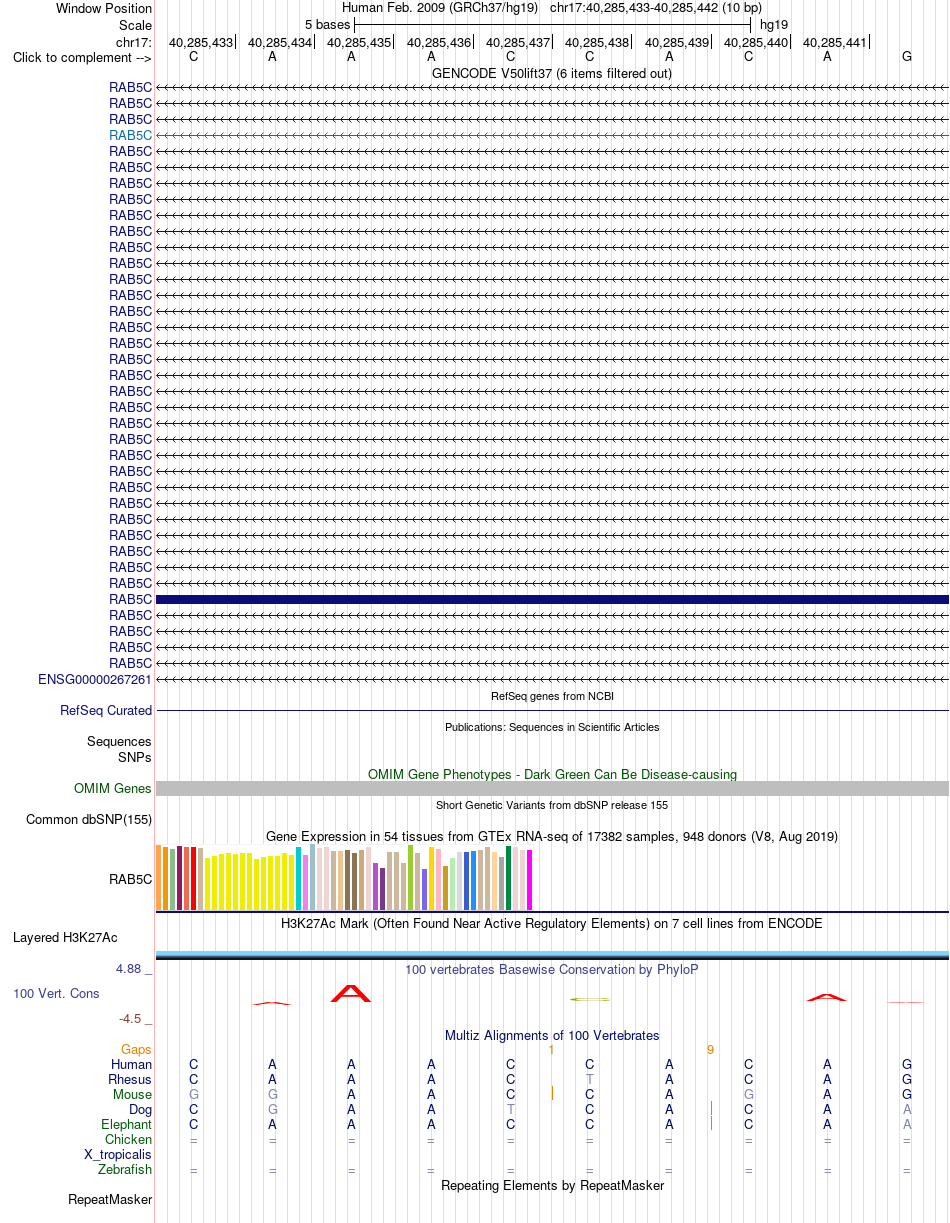Click the orange gap count '9'

(710, 1050)
